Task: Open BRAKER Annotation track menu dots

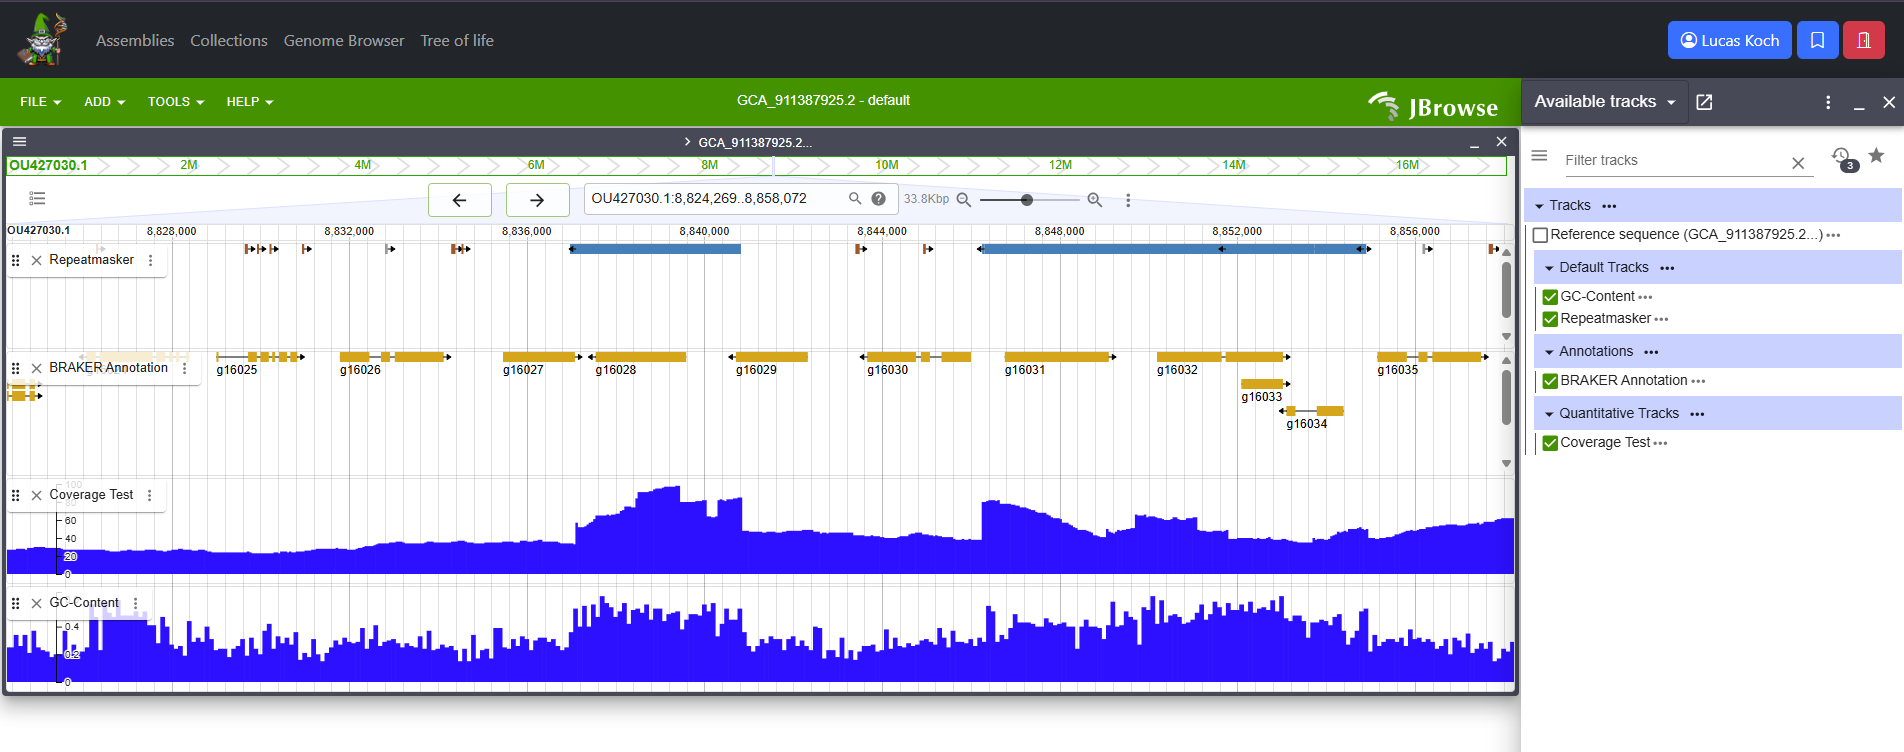Action: [x=185, y=368]
